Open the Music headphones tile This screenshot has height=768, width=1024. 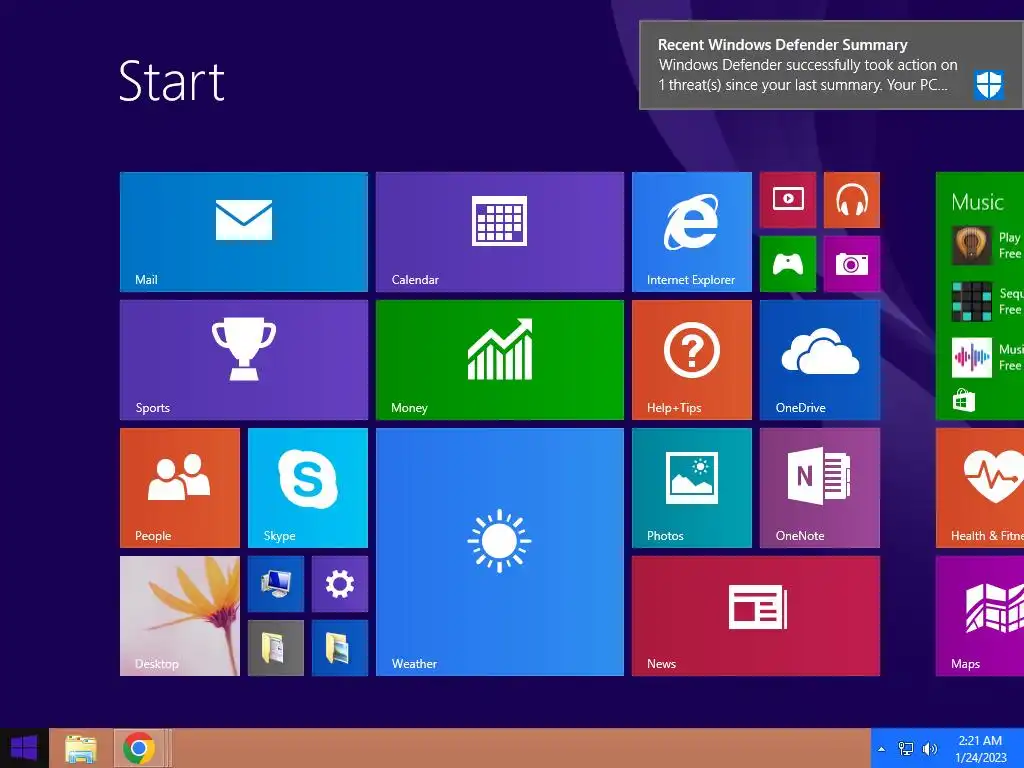point(852,200)
